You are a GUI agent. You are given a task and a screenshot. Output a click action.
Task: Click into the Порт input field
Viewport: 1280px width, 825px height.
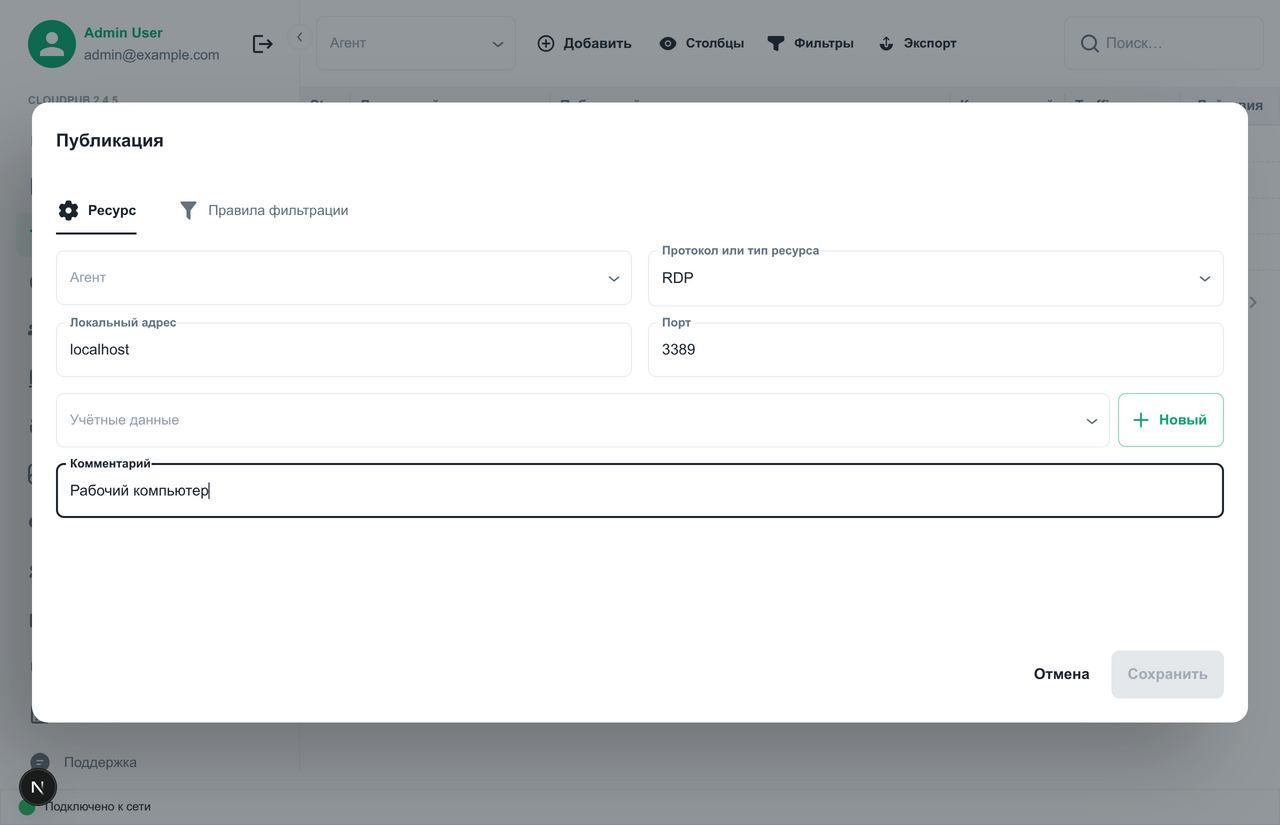click(935, 350)
